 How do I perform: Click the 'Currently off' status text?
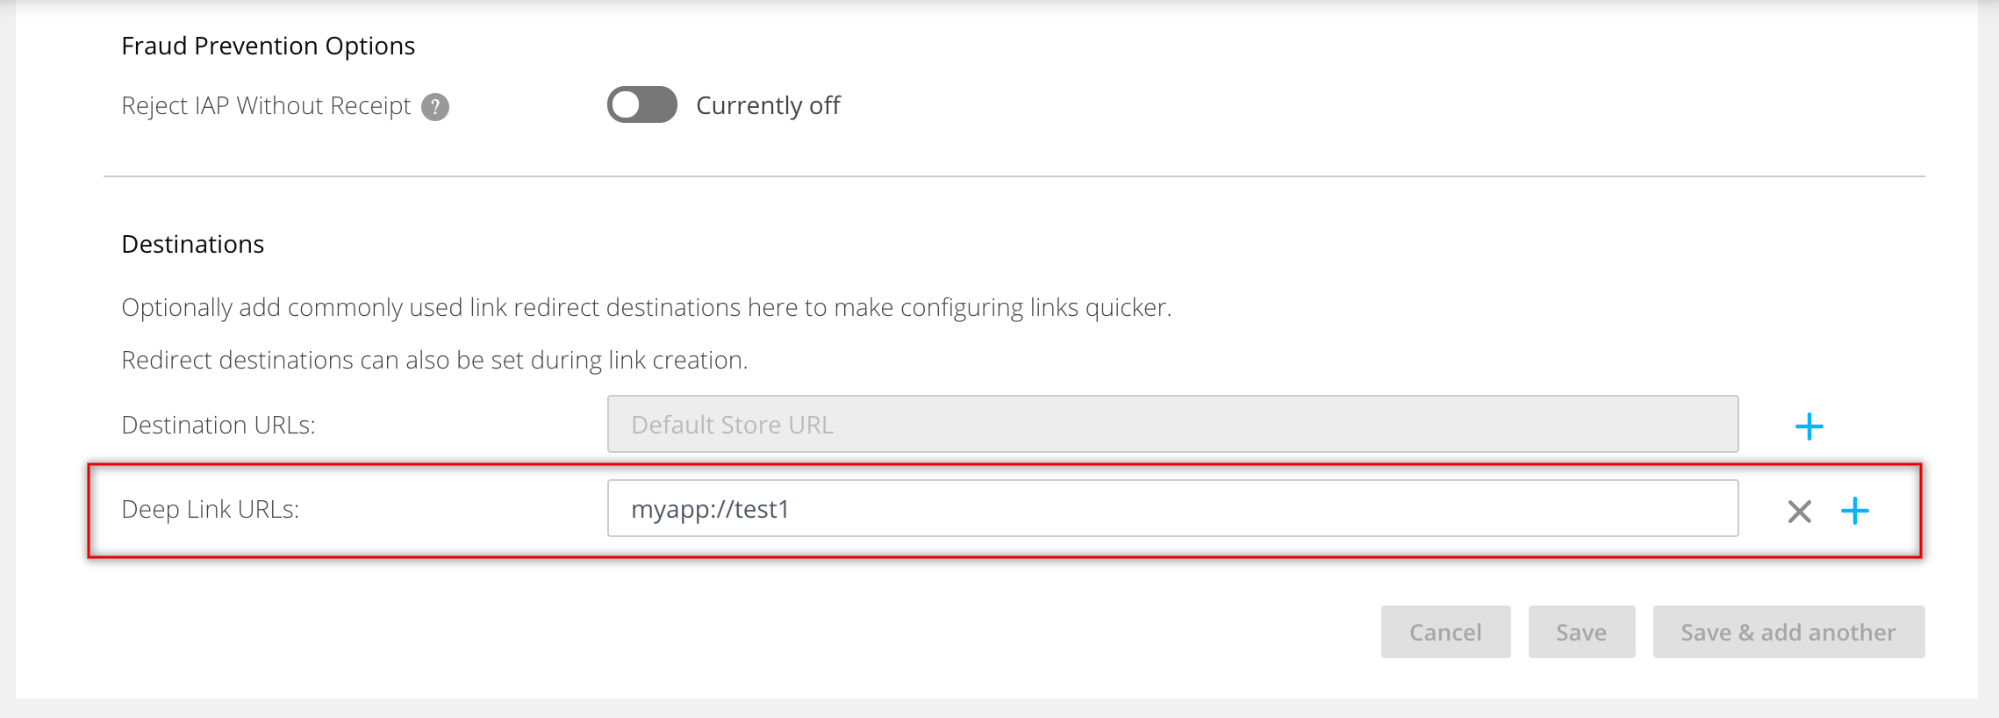(768, 106)
